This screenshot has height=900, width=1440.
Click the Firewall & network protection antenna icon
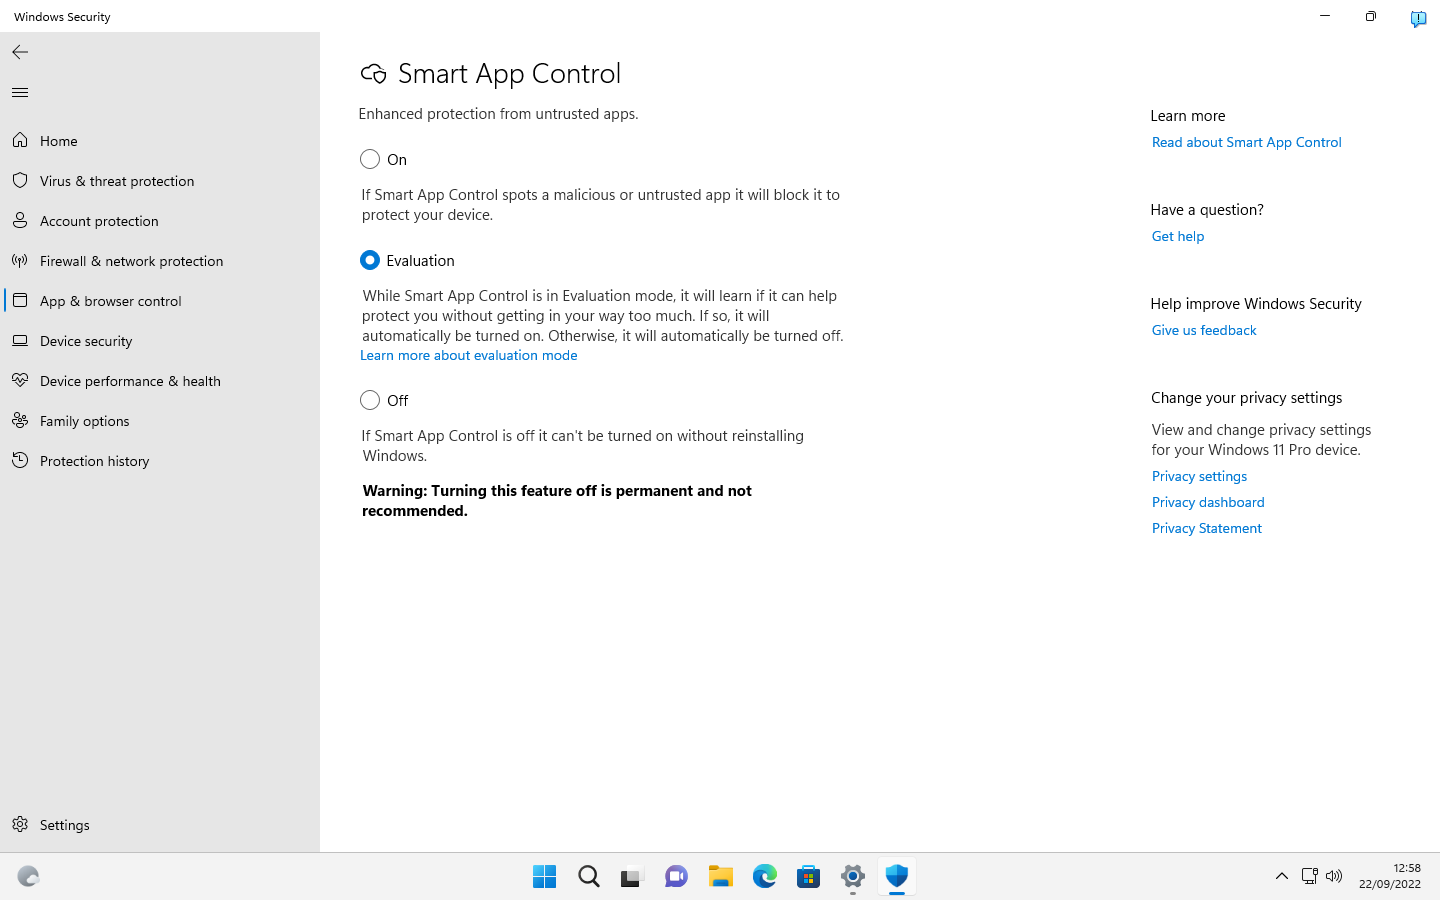coord(20,261)
